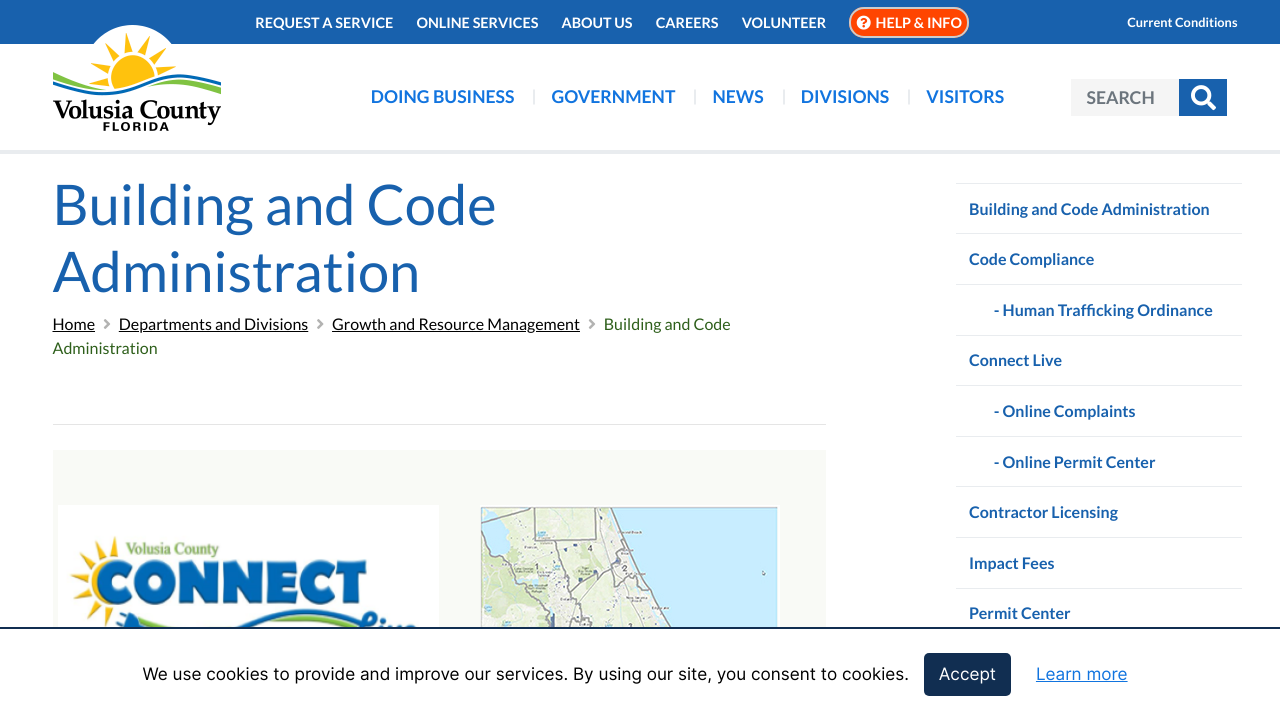This screenshot has height=720, width=1280.
Task: Click the magnifying glass search button
Action: [x=1203, y=98]
